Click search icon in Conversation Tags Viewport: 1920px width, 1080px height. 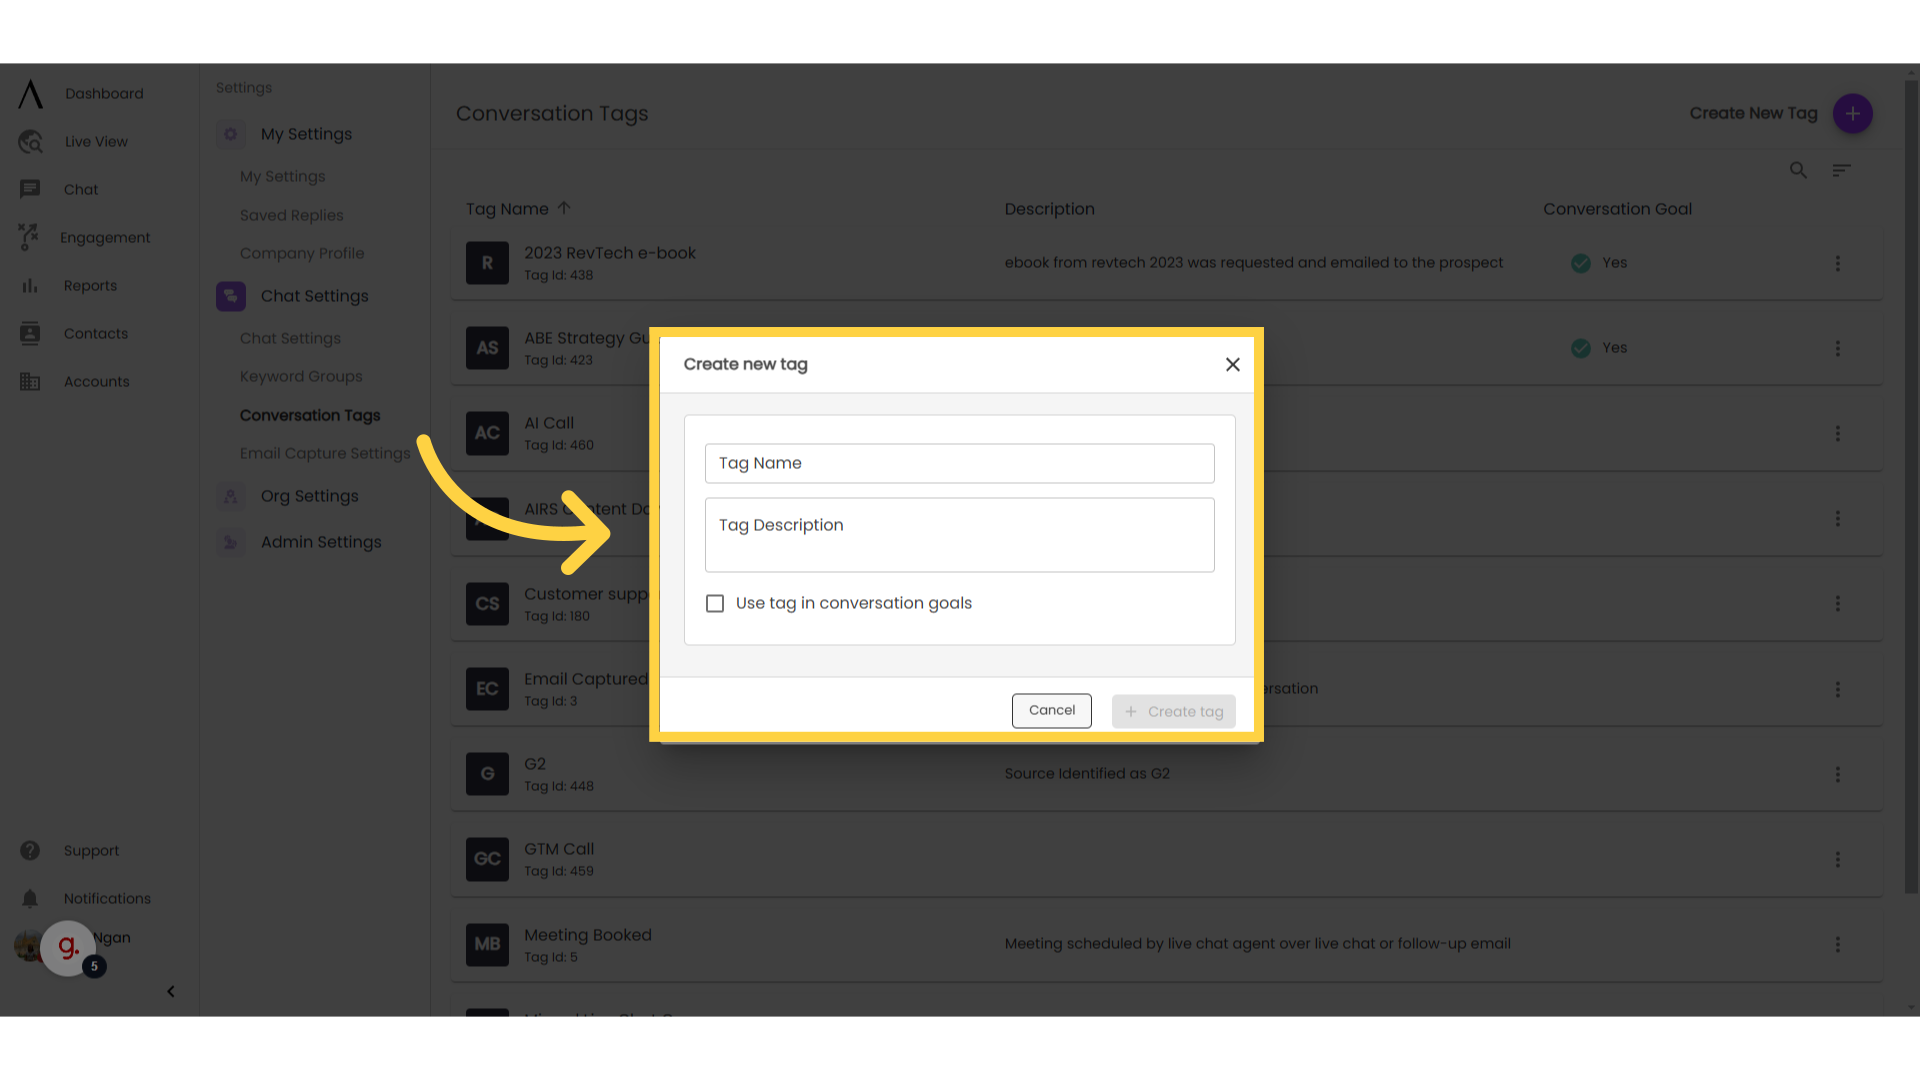(x=1799, y=170)
